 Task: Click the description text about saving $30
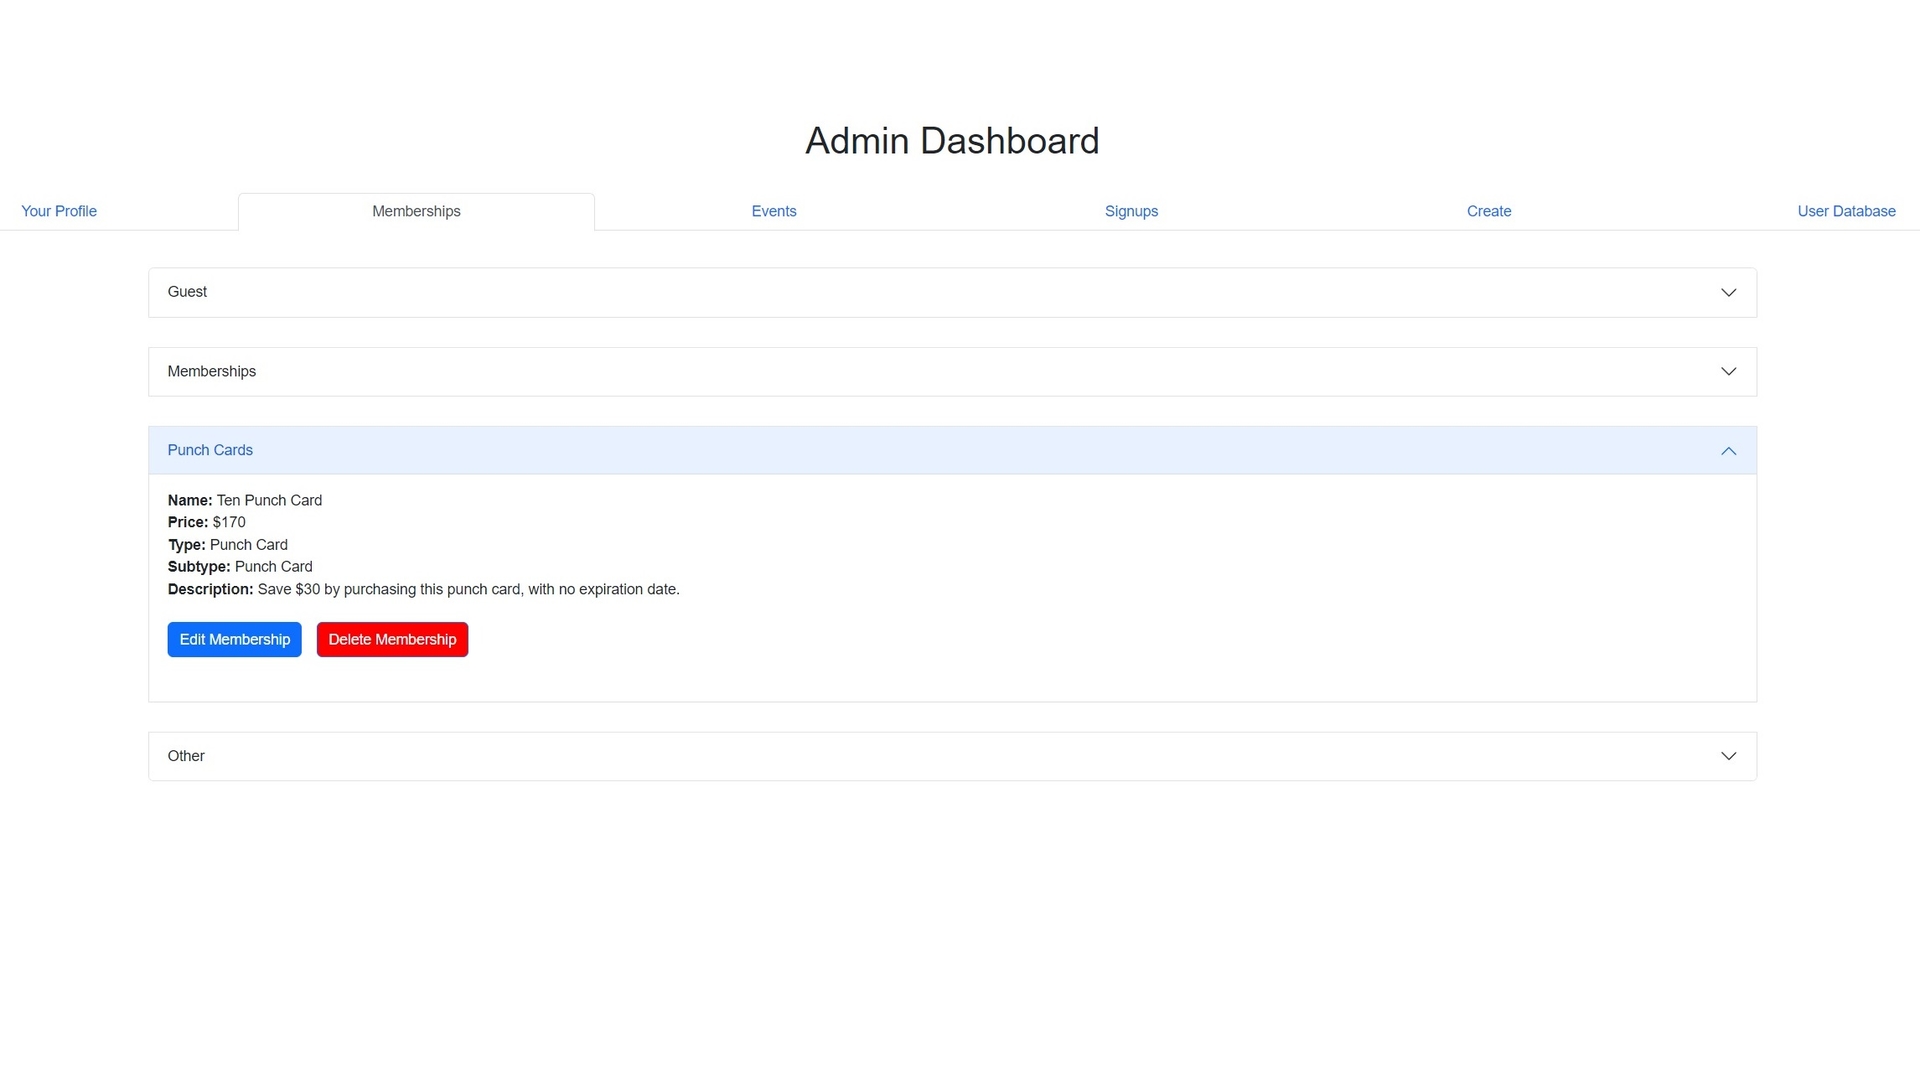pos(468,590)
